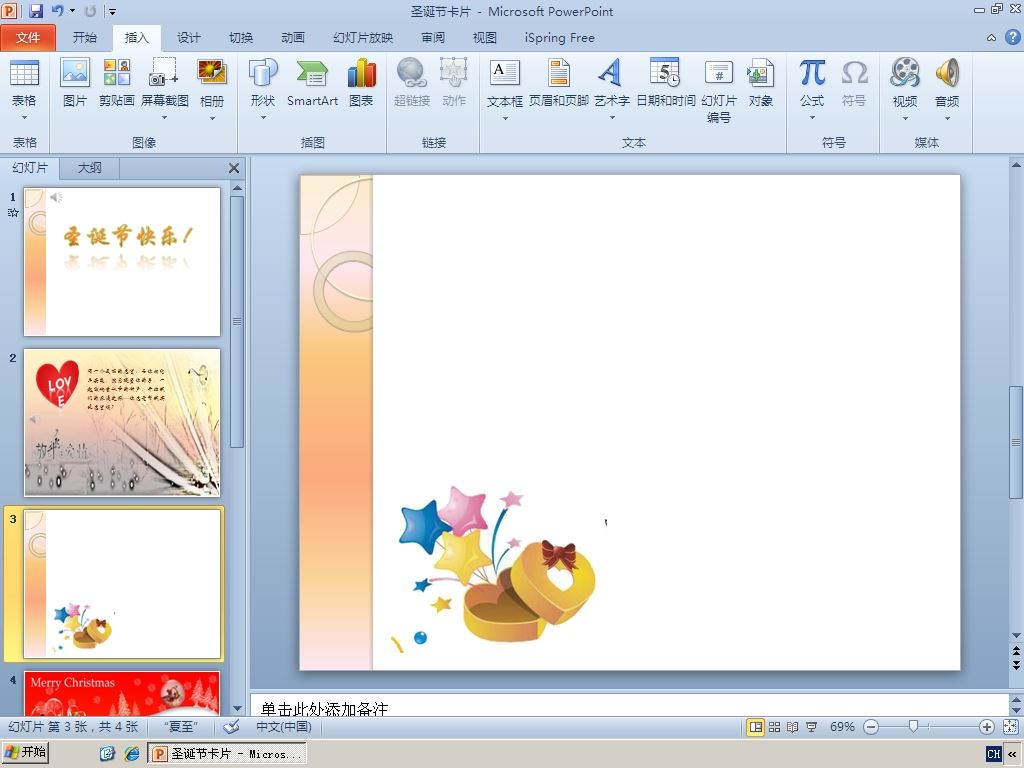Switch to Slide Sorter view

pyautogui.click(x=775, y=727)
